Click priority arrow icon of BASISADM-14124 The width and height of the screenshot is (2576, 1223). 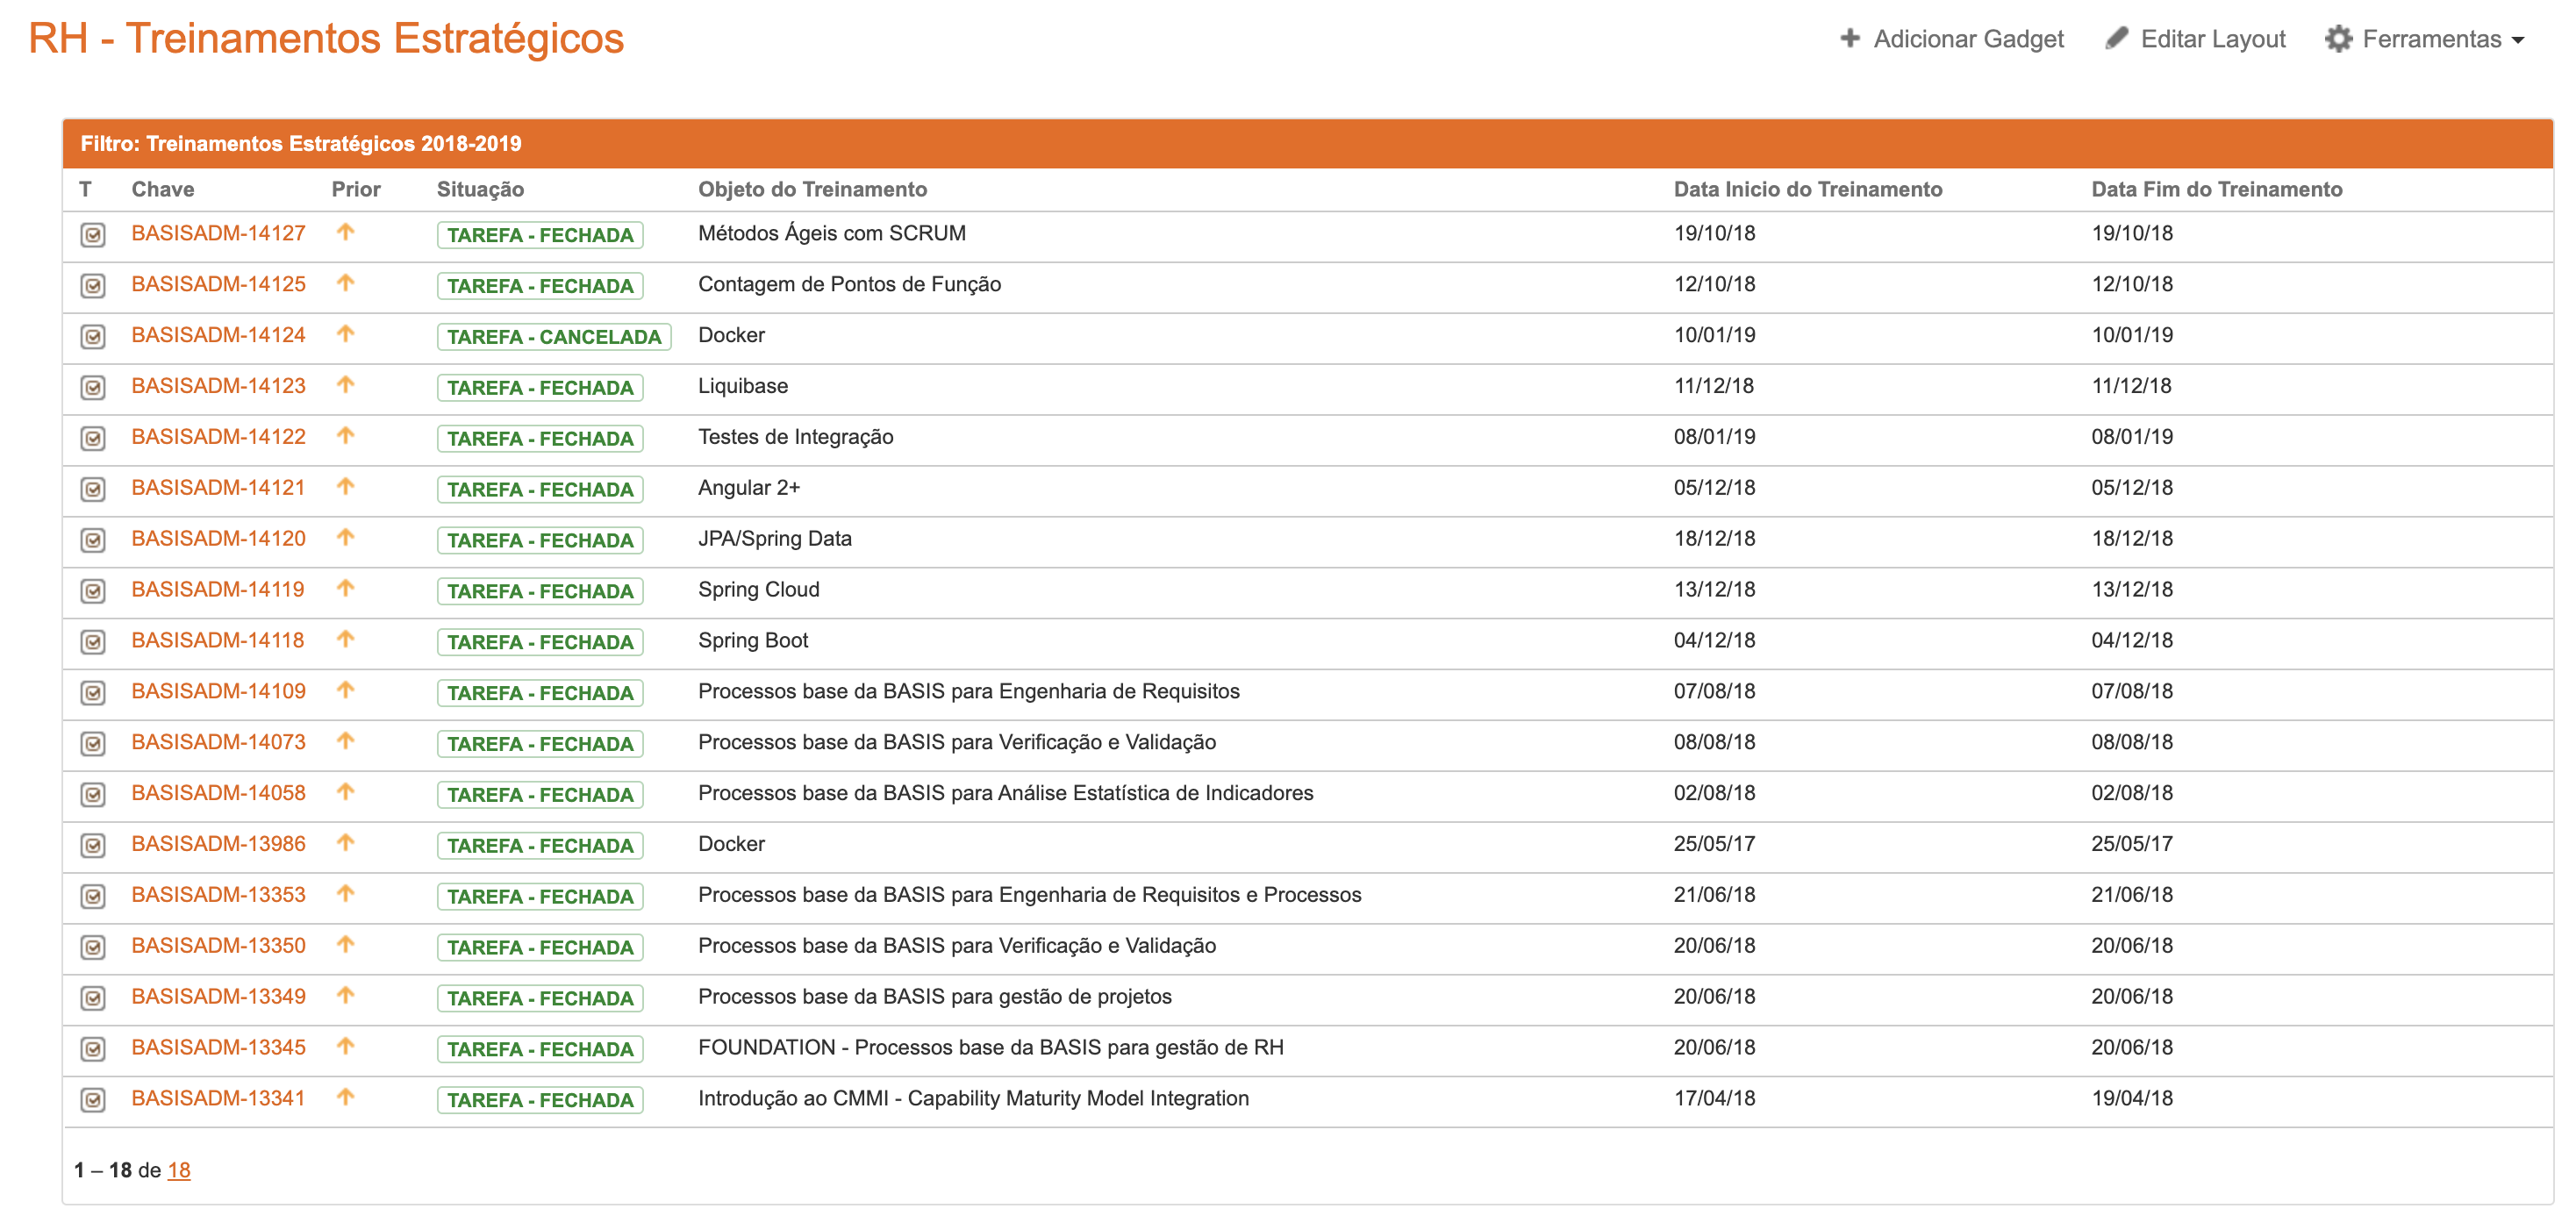tap(346, 334)
